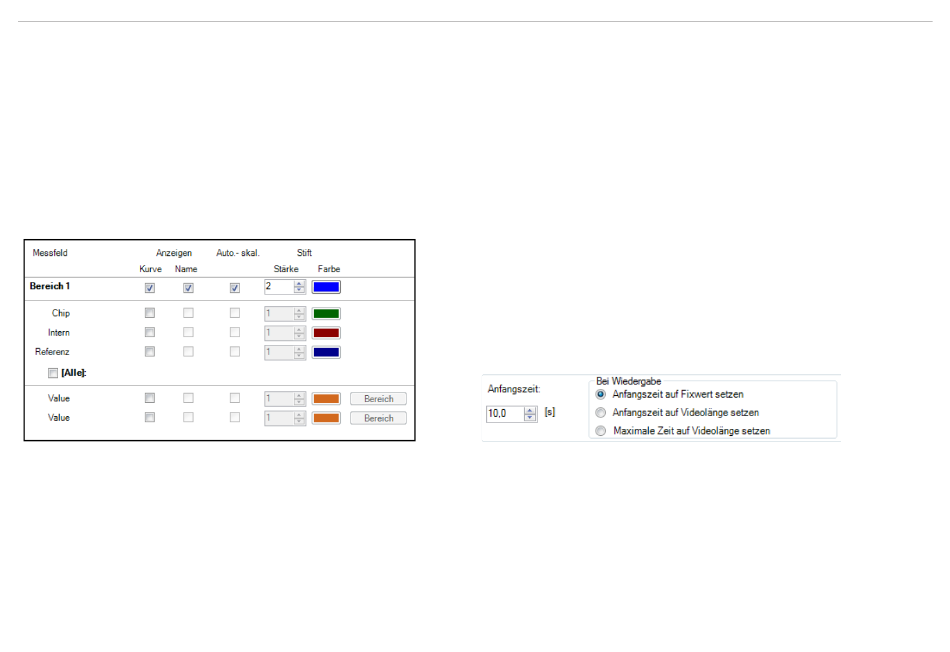The image size is (950, 652).
Task: Click the 'Intern' row label
Action: click(x=59, y=332)
